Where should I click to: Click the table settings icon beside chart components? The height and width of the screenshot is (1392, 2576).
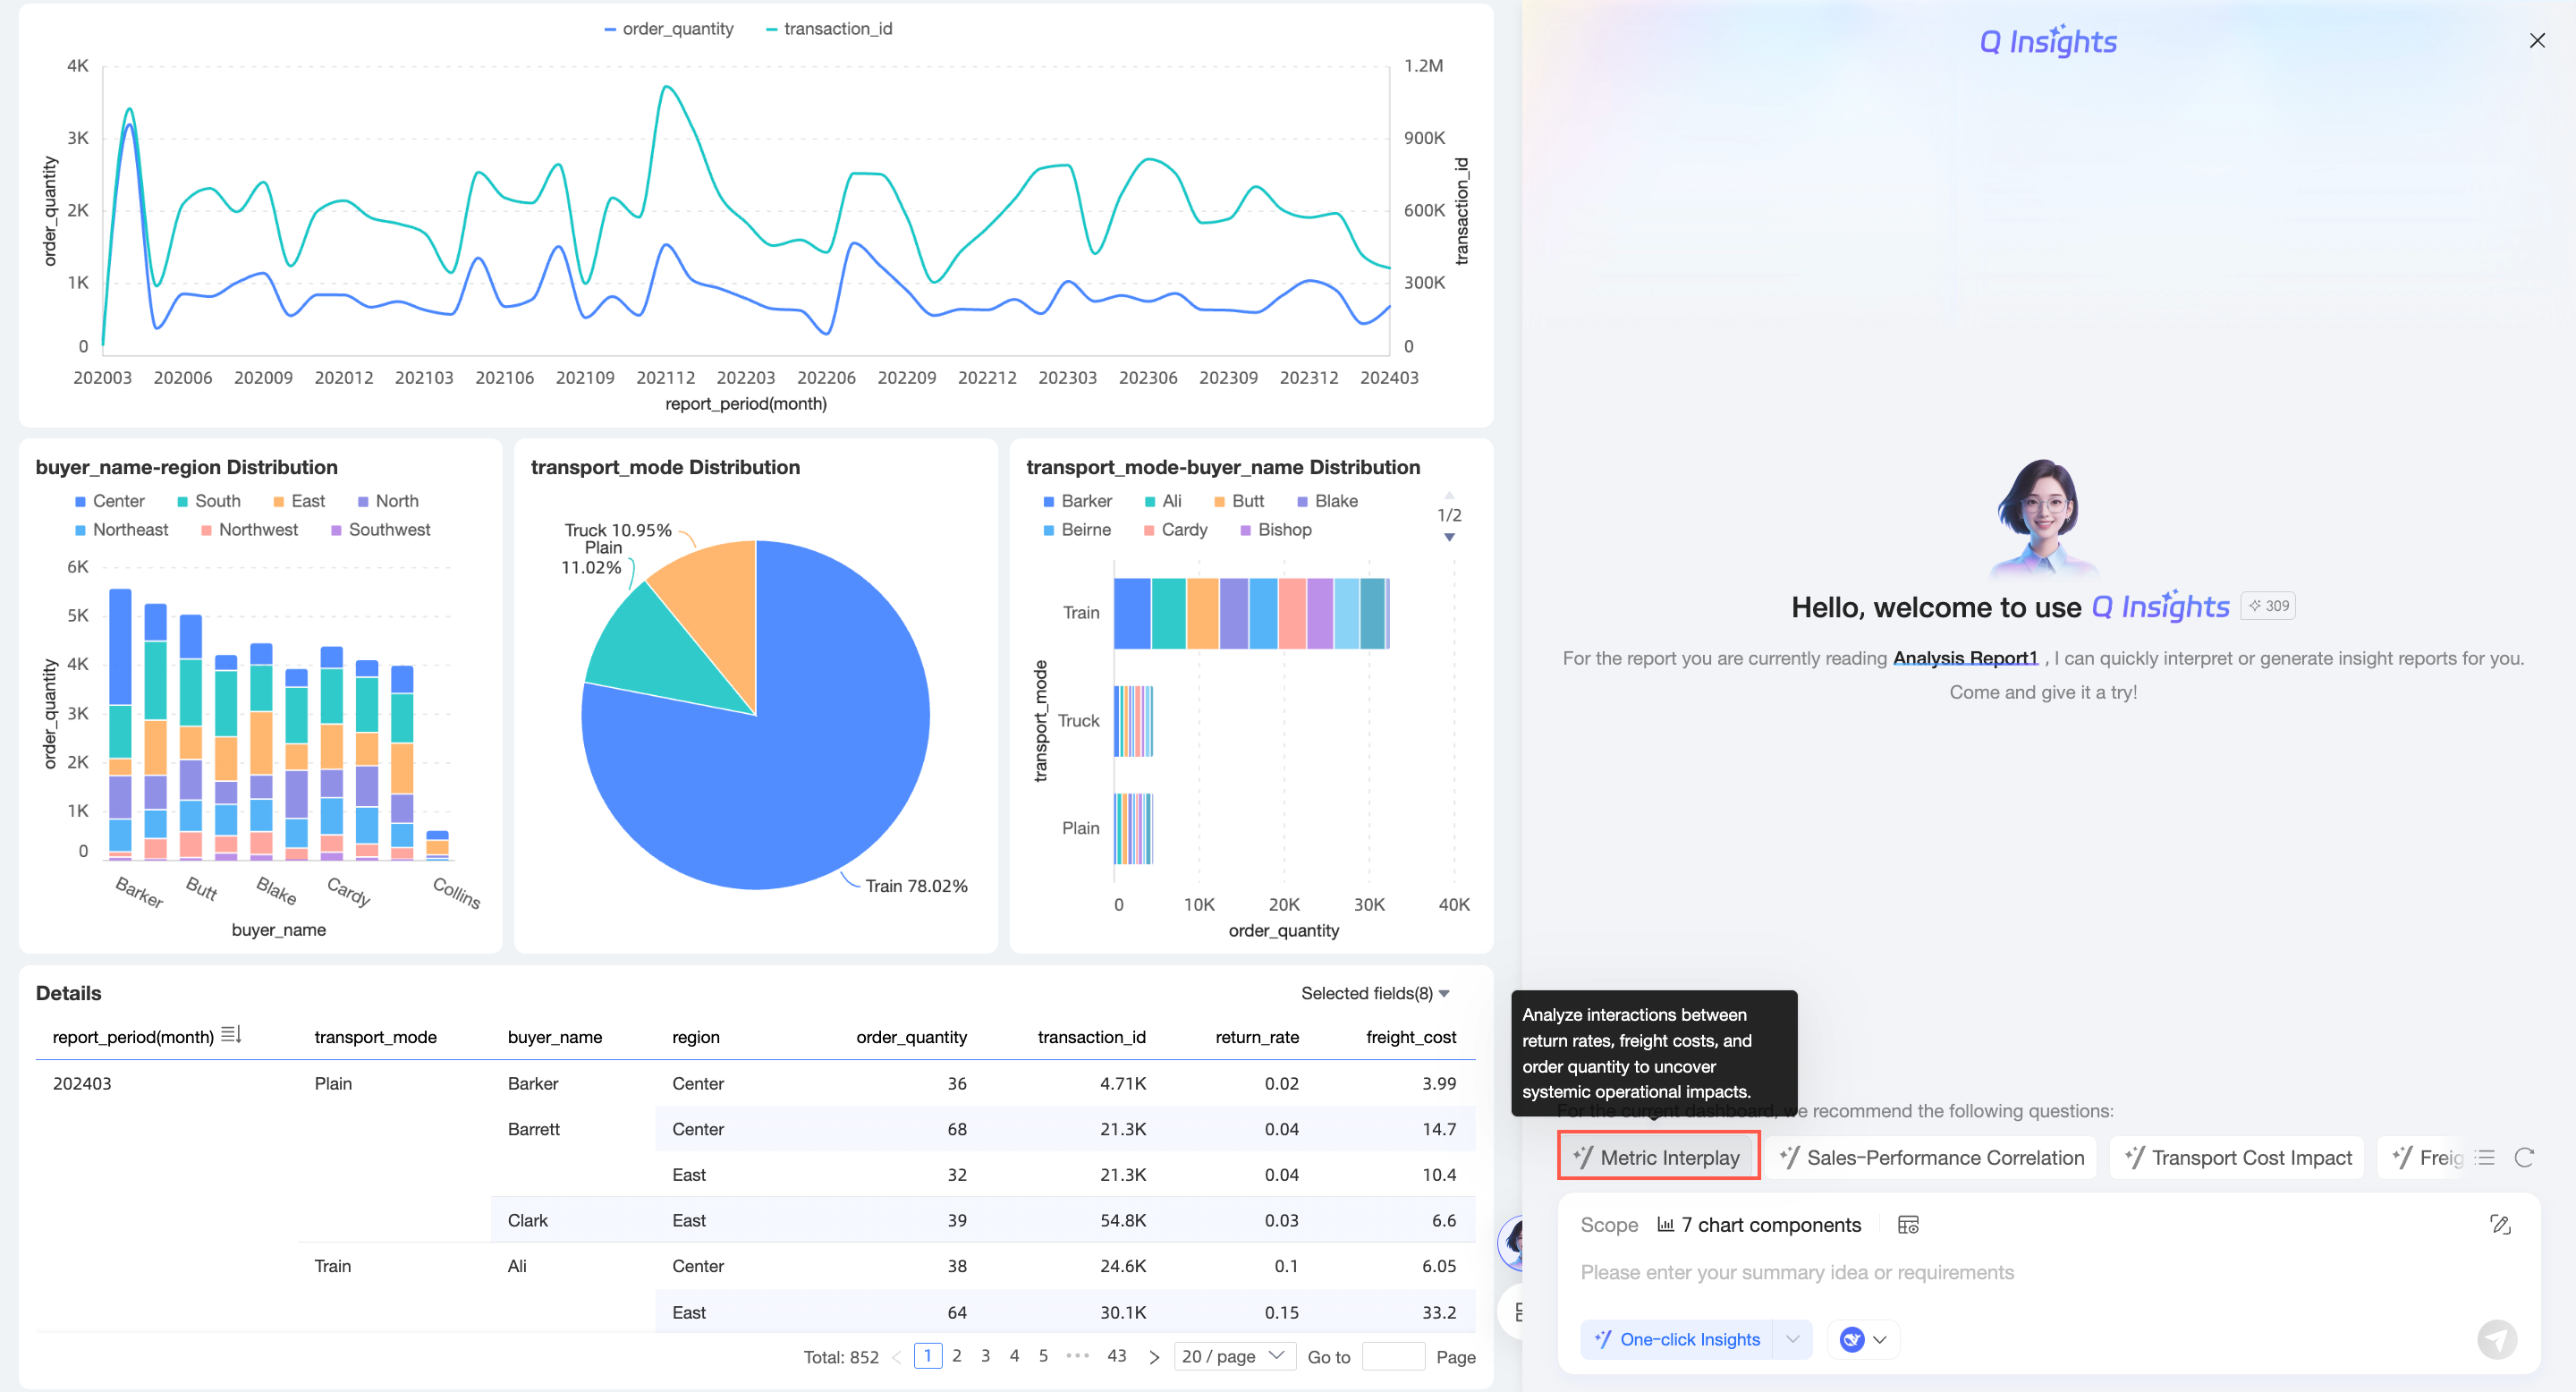pyautogui.click(x=1908, y=1225)
